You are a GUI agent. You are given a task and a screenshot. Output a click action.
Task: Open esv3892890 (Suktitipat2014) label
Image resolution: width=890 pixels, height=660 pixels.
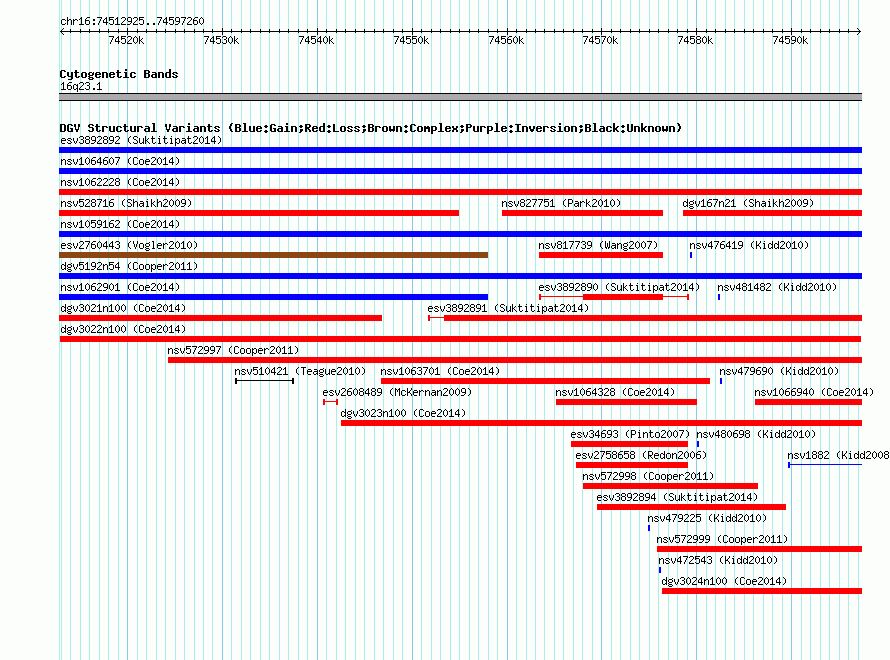[x=619, y=287]
